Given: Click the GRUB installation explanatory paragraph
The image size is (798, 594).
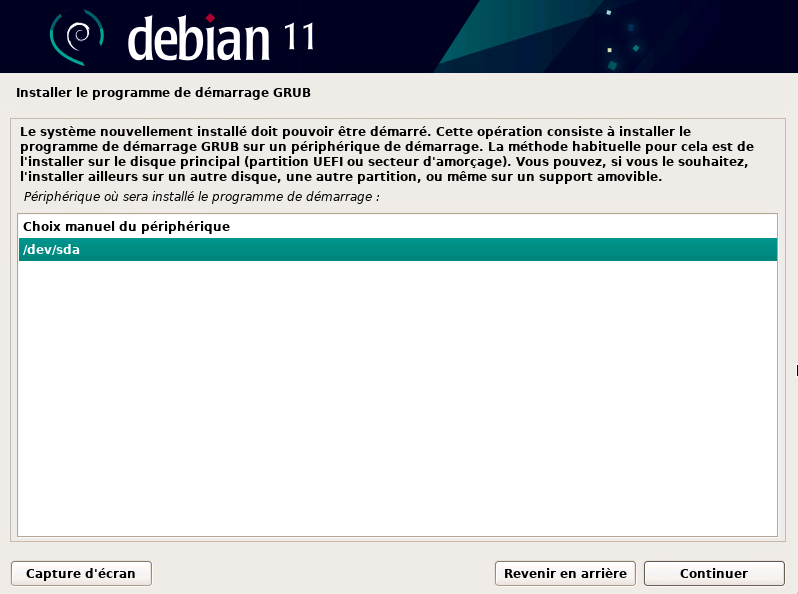Looking at the screenshot, I should click(x=387, y=154).
